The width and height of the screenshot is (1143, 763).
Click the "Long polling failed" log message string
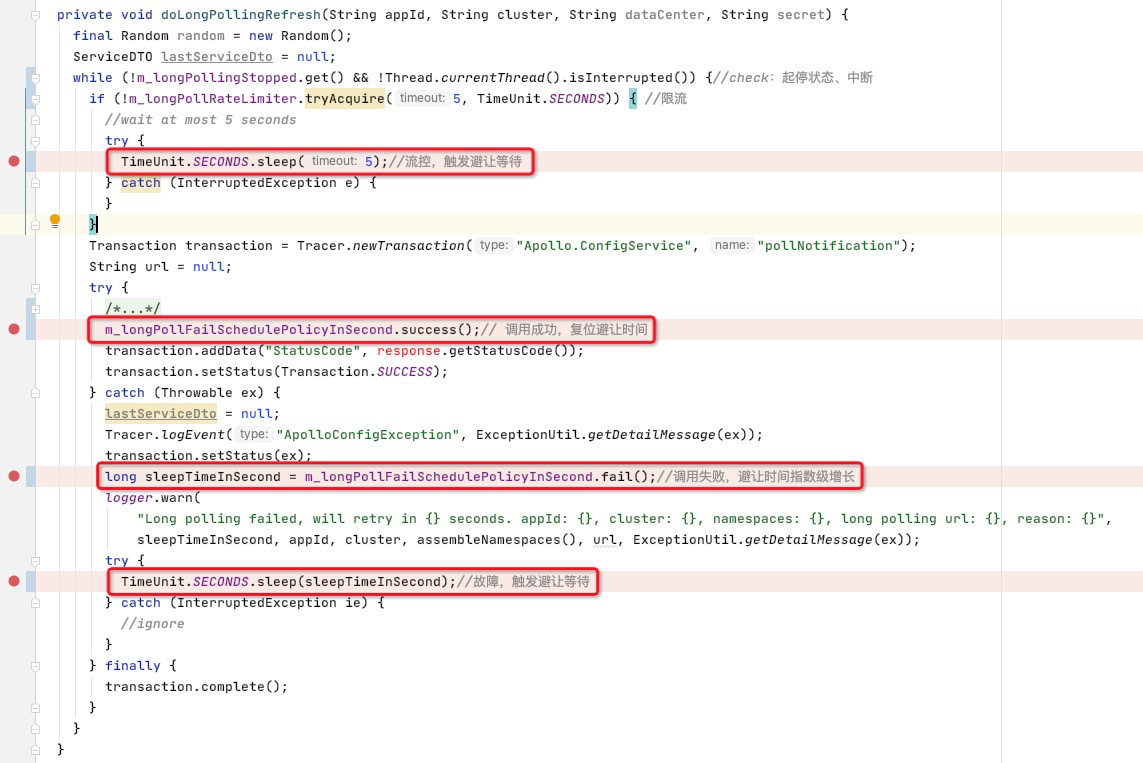(x=624, y=518)
